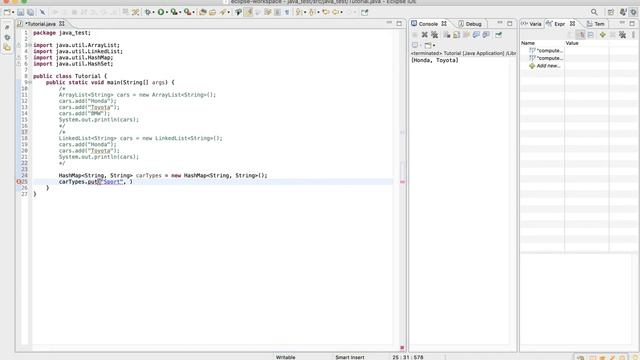Click the New file wizard toolbar icon
640x360 pixels.
(7, 12)
